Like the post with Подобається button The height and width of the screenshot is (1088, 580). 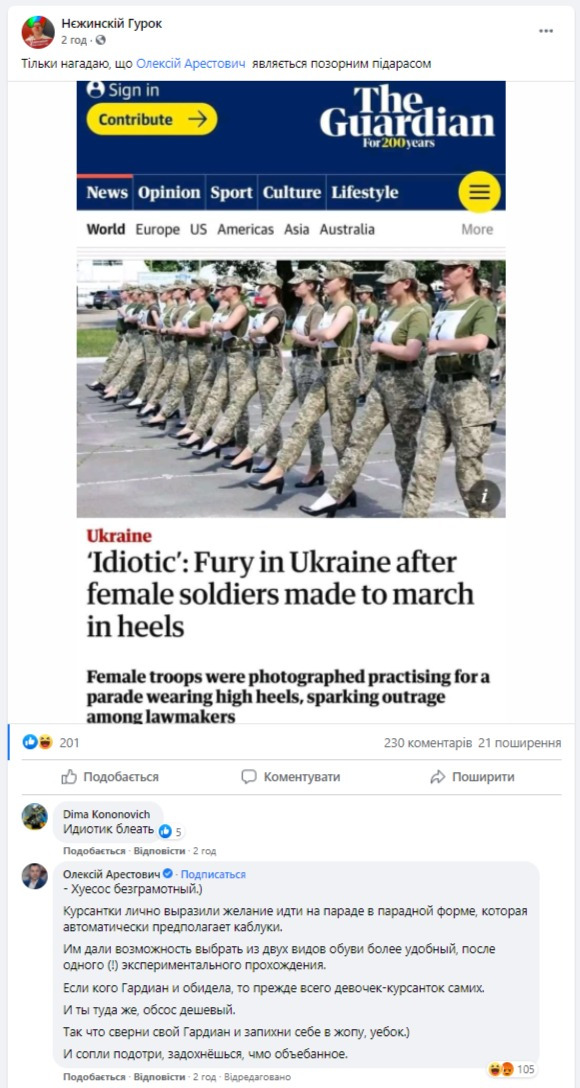pyautogui.click(x=110, y=777)
